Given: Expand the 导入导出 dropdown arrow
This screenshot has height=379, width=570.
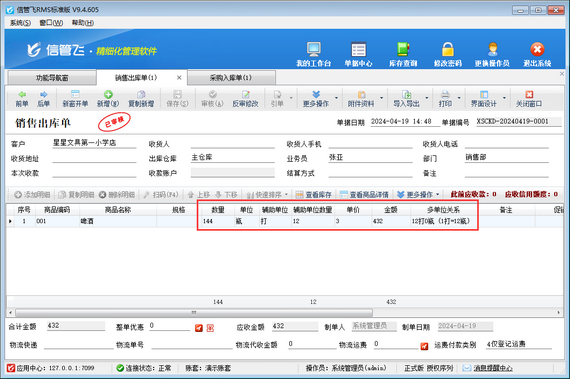Looking at the screenshot, I should point(427,98).
